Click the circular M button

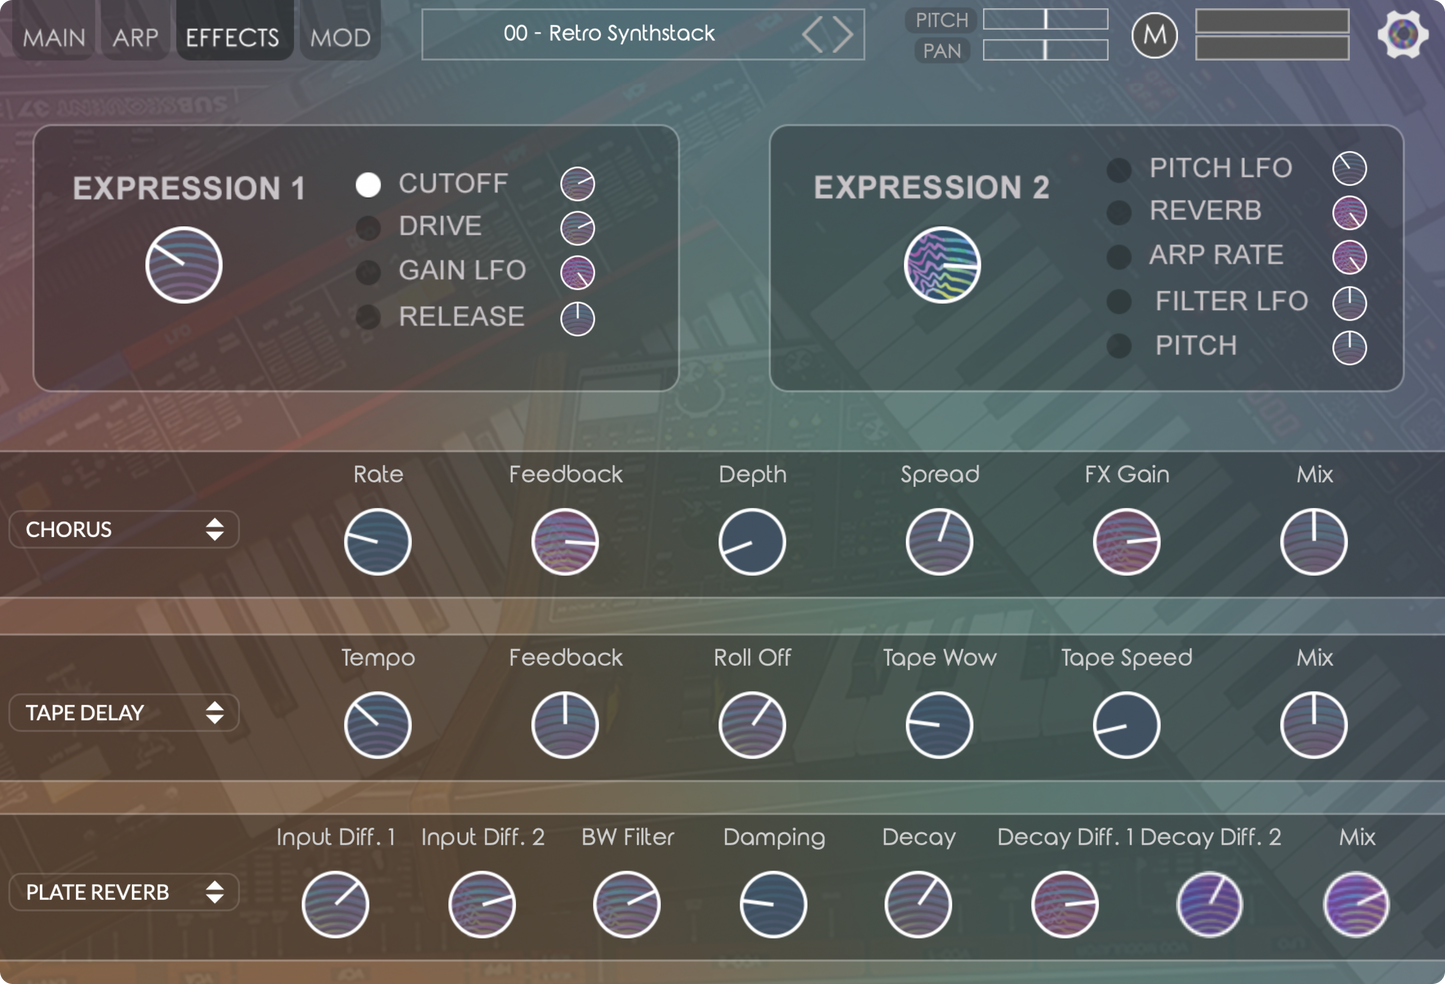(1154, 35)
